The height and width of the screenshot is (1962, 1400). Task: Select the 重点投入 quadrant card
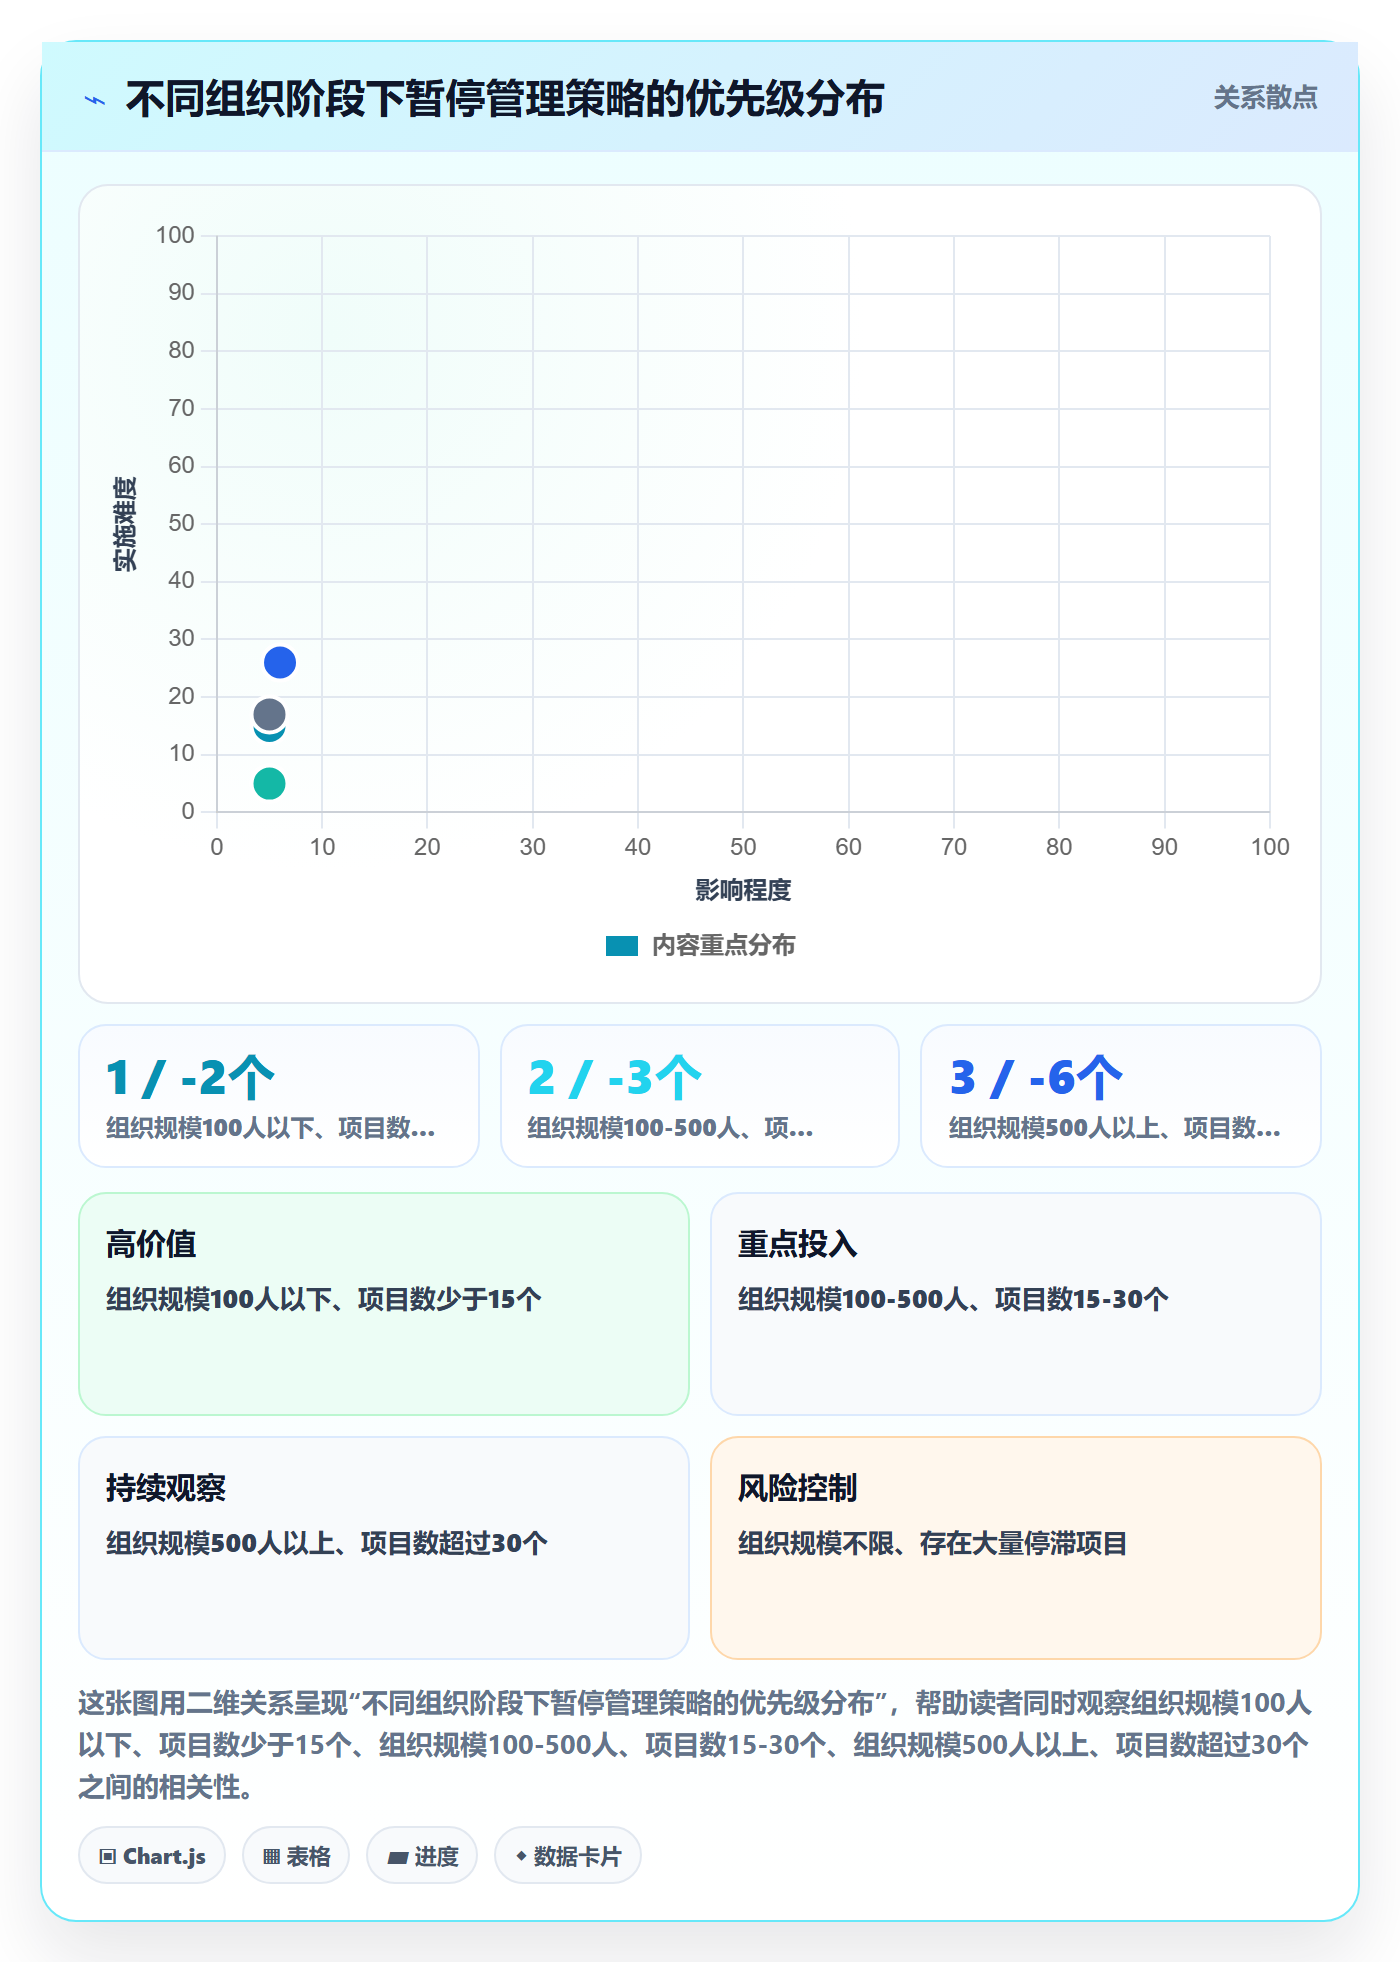pyautogui.click(x=1016, y=1304)
